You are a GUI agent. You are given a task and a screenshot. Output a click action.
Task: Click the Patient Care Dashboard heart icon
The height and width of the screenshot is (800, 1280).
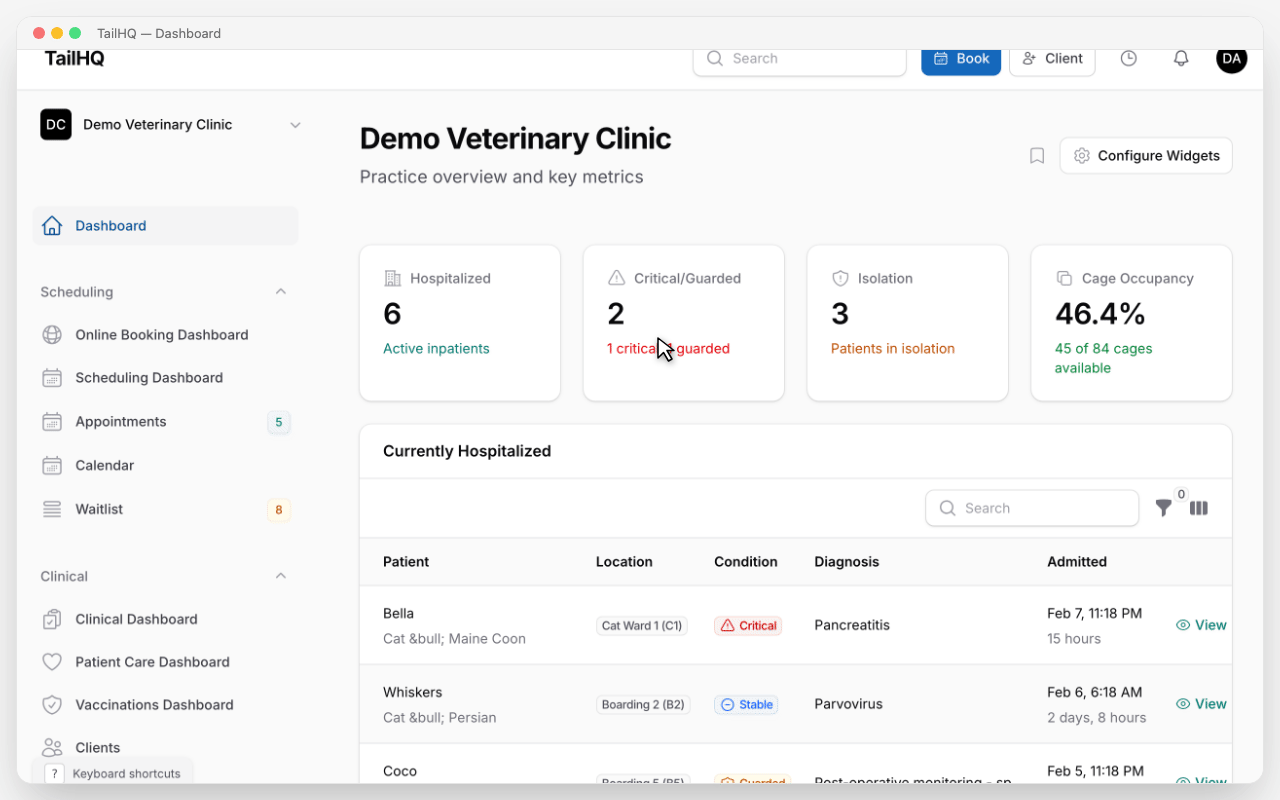tap(52, 661)
